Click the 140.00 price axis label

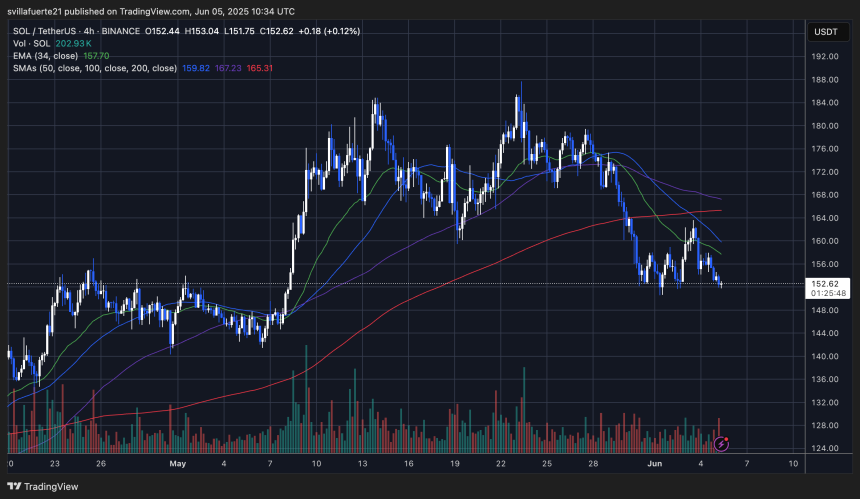click(x=825, y=355)
